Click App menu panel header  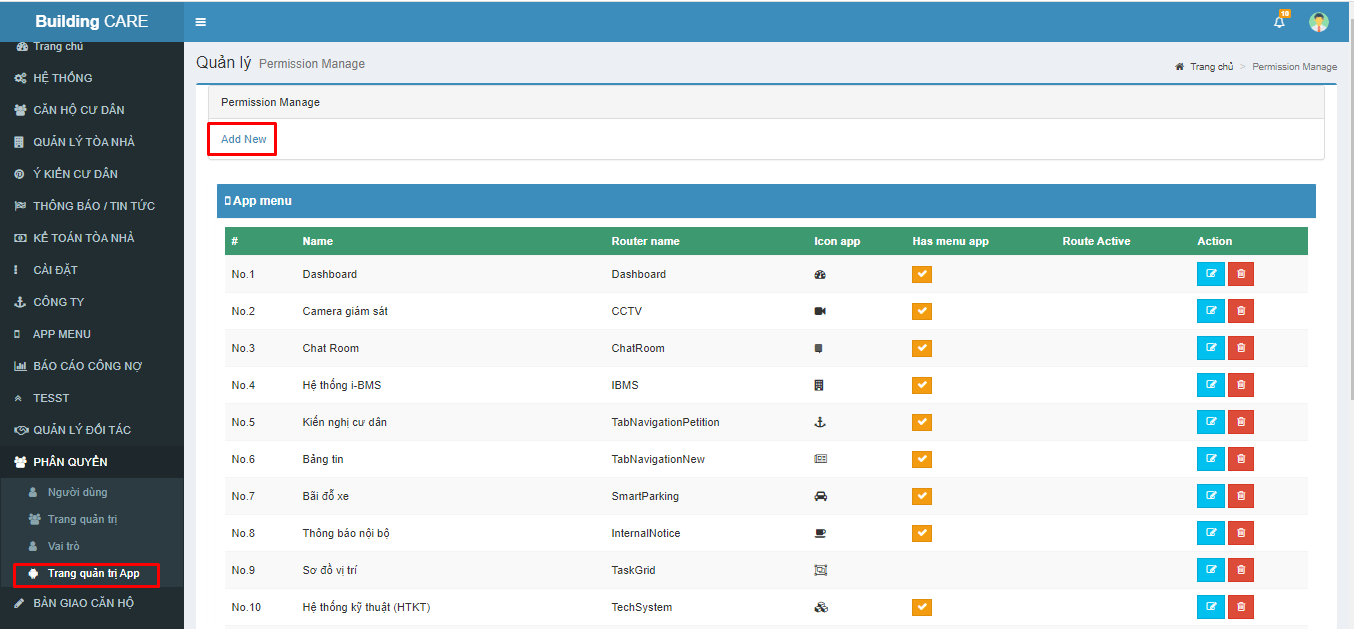point(766,201)
